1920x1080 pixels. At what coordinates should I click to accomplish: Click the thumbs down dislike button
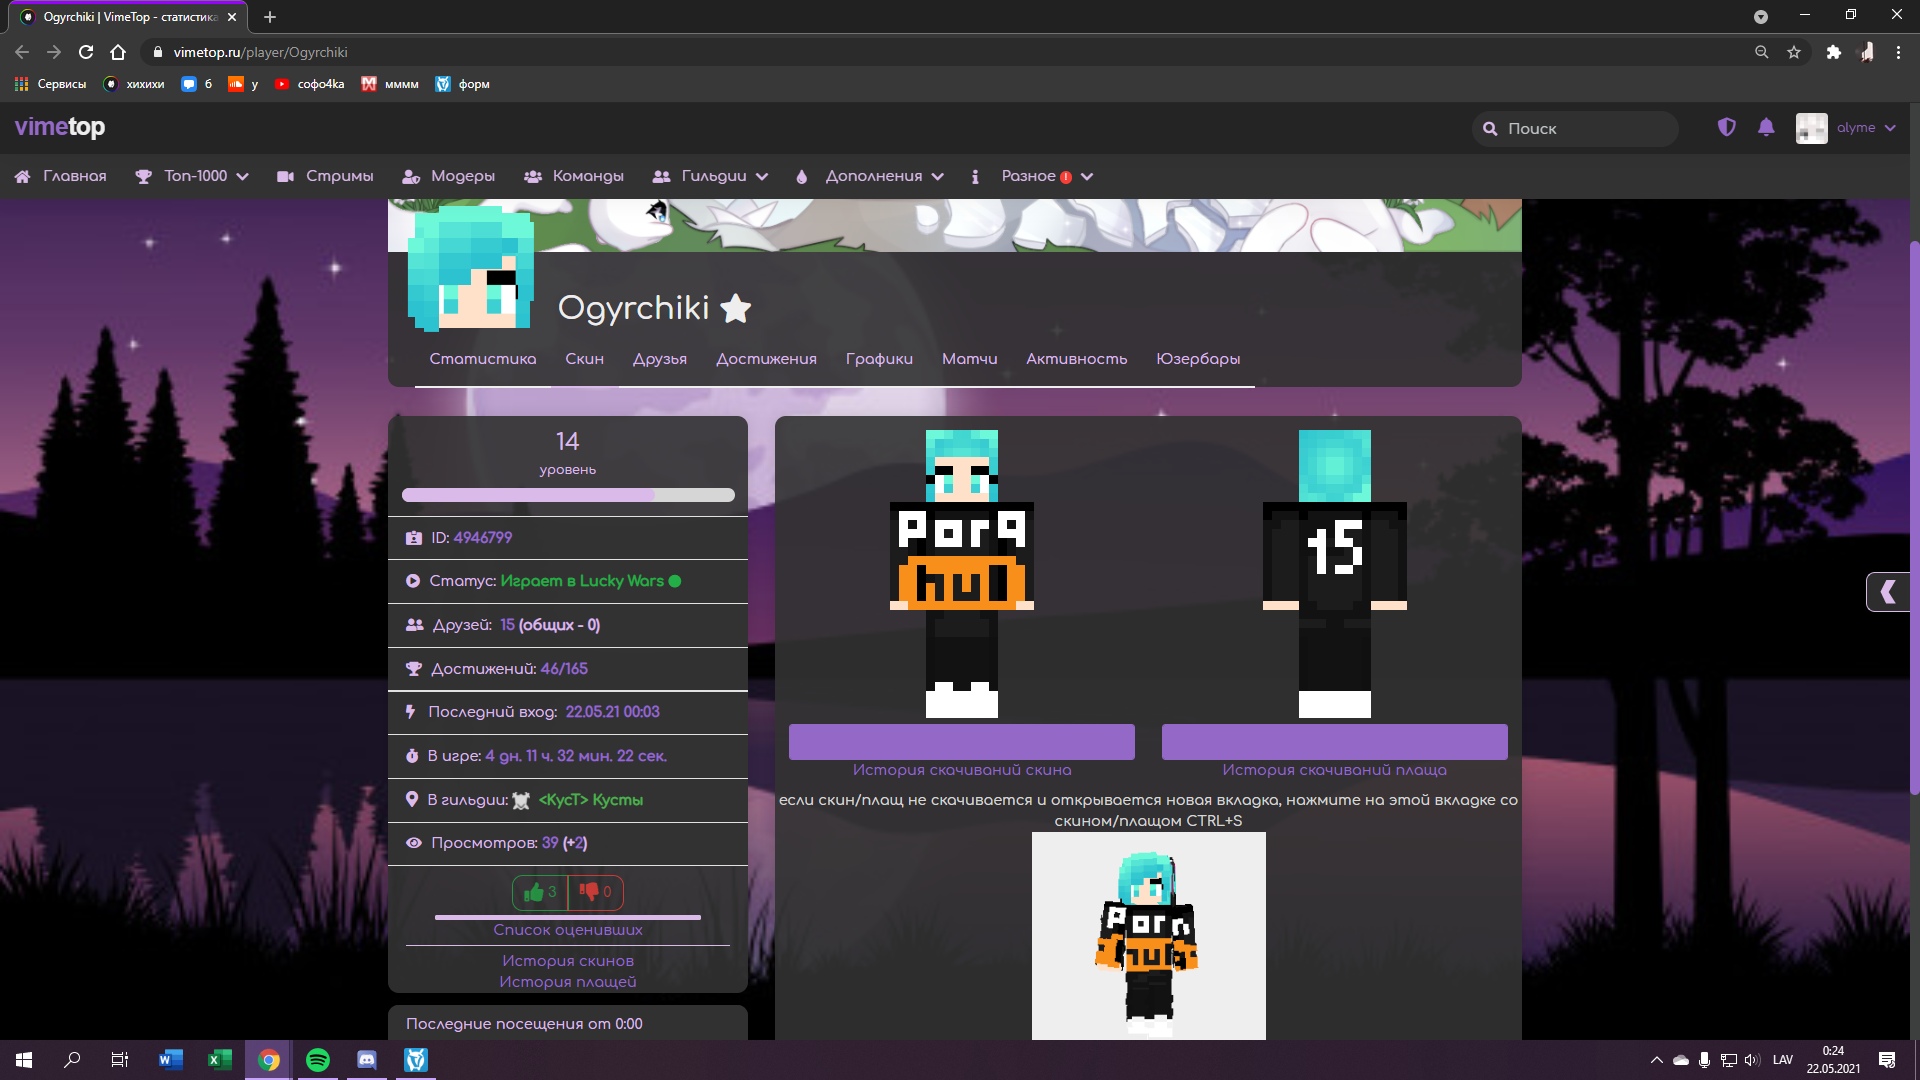596,892
